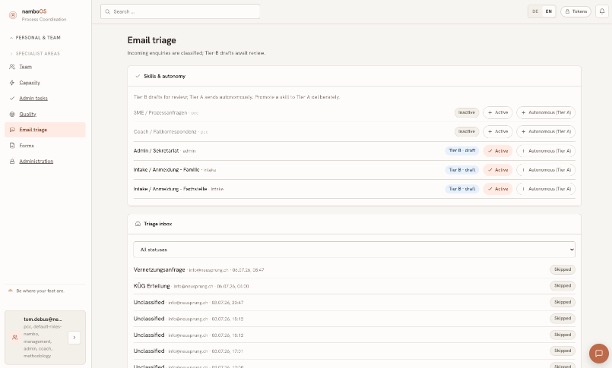
Task: Click Tier B draft badge on Admin / Sekretariat
Action: point(462,151)
